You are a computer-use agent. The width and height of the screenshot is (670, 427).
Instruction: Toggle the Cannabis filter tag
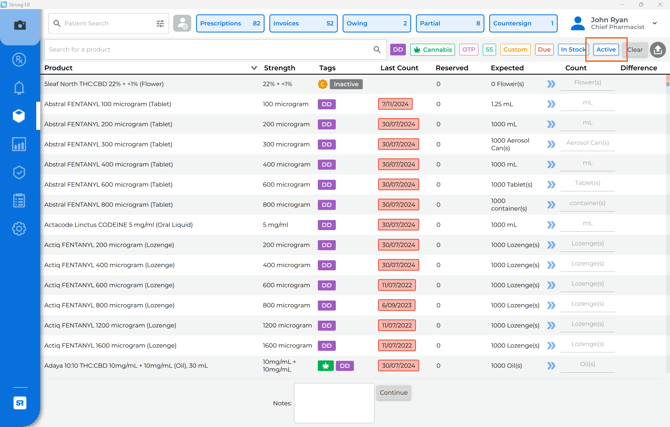[433, 49]
